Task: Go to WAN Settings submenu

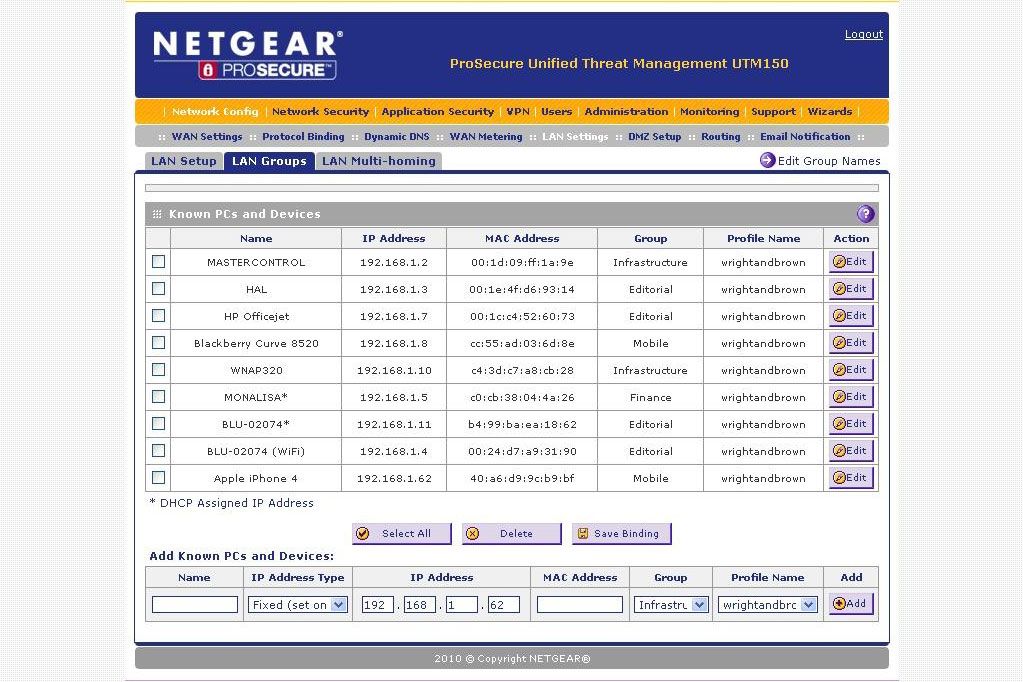Action: [x=207, y=136]
